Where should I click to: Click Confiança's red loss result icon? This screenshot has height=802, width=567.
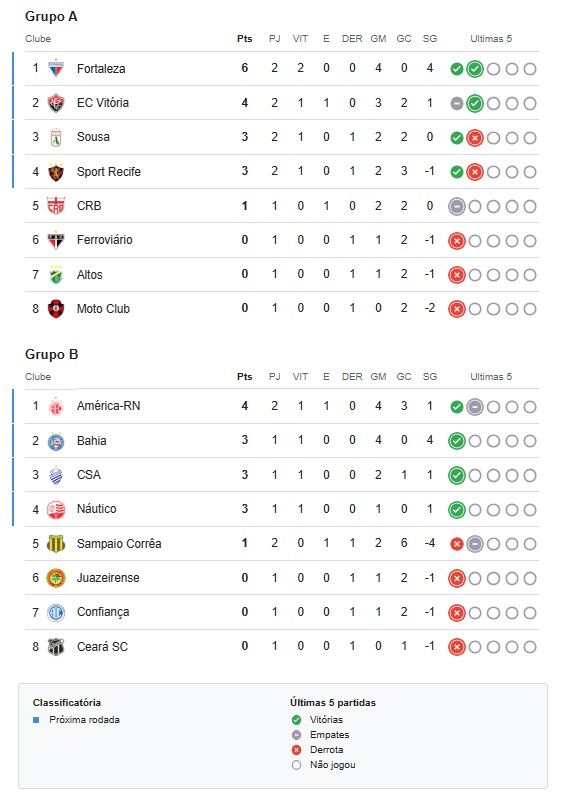[x=457, y=613]
